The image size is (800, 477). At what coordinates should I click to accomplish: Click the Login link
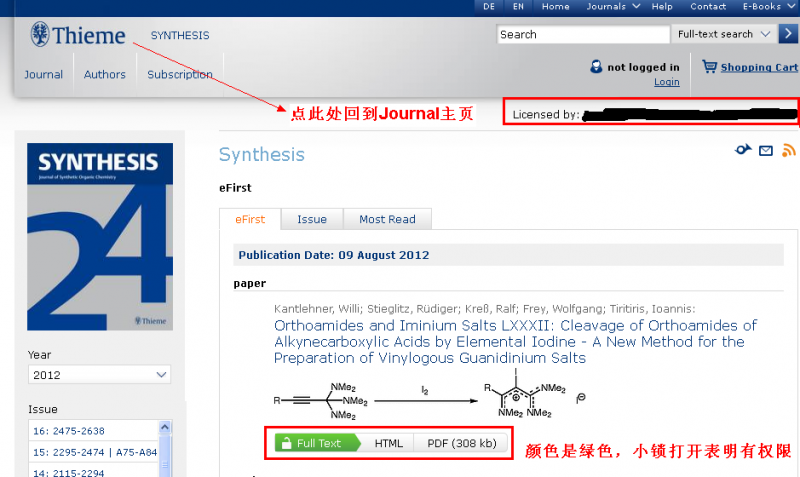click(x=667, y=82)
